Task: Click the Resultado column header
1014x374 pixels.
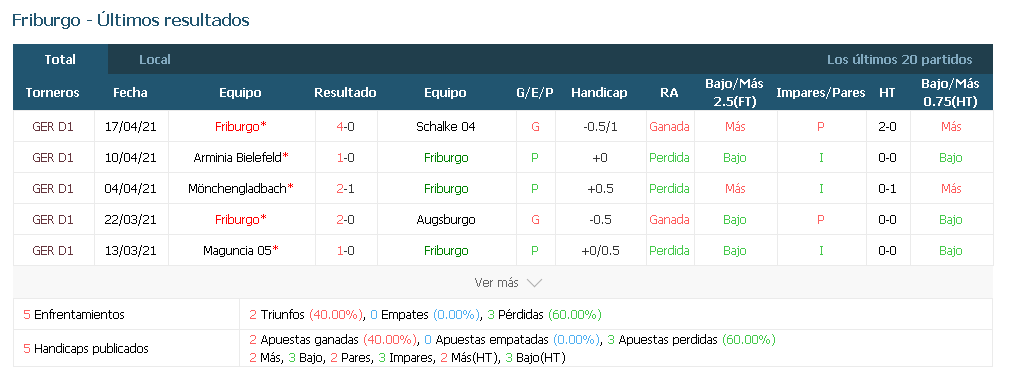Action: [345, 93]
